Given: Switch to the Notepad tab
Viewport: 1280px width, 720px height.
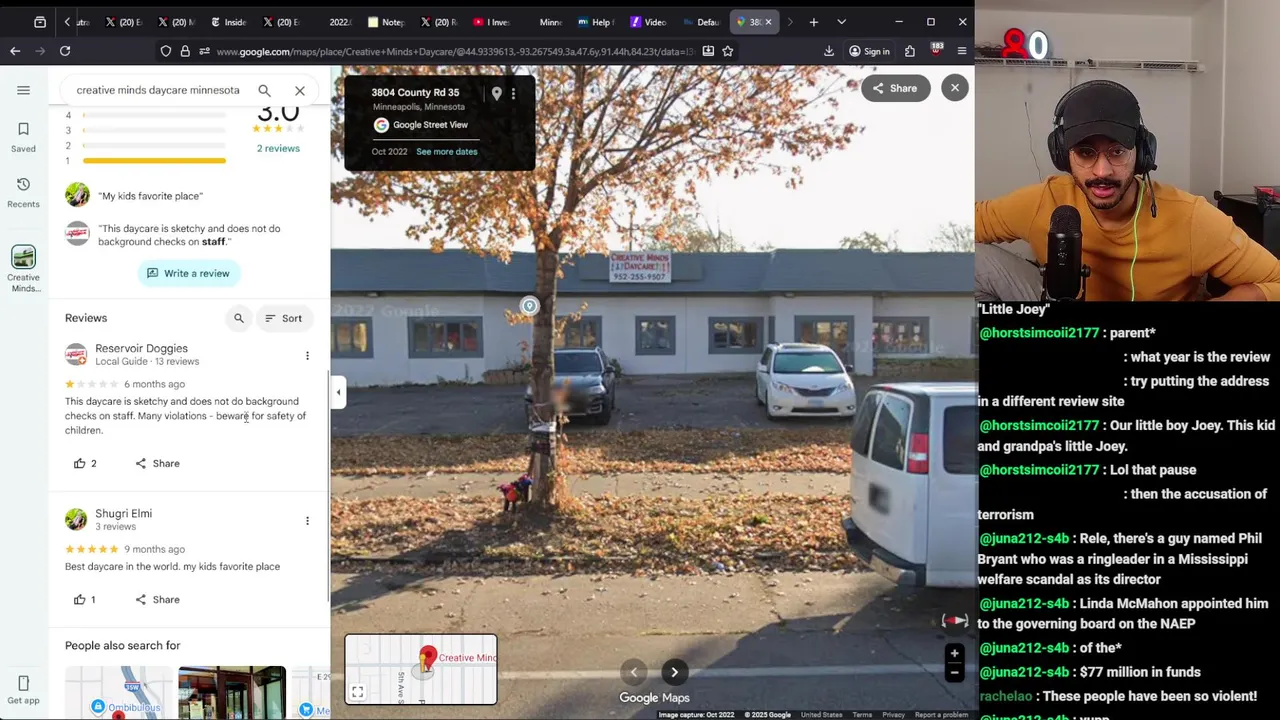Looking at the screenshot, I should [387, 22].
